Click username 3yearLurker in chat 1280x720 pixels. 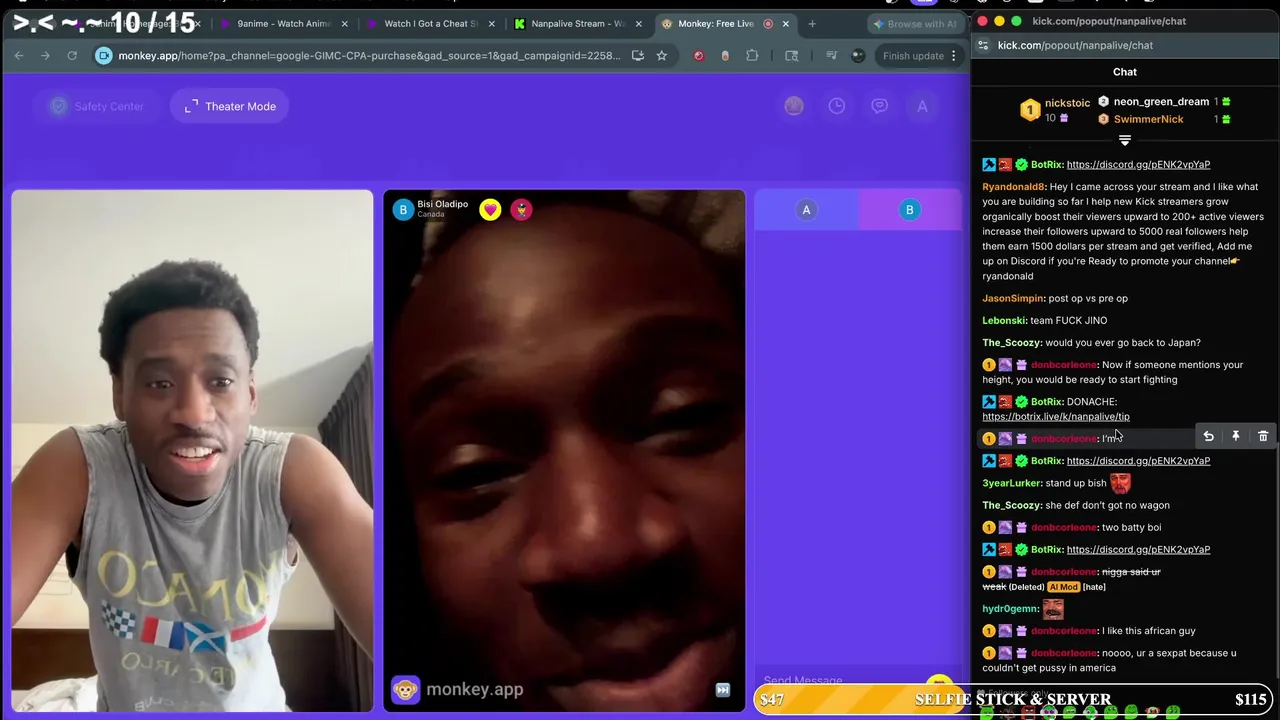[x=1012, y=483]
